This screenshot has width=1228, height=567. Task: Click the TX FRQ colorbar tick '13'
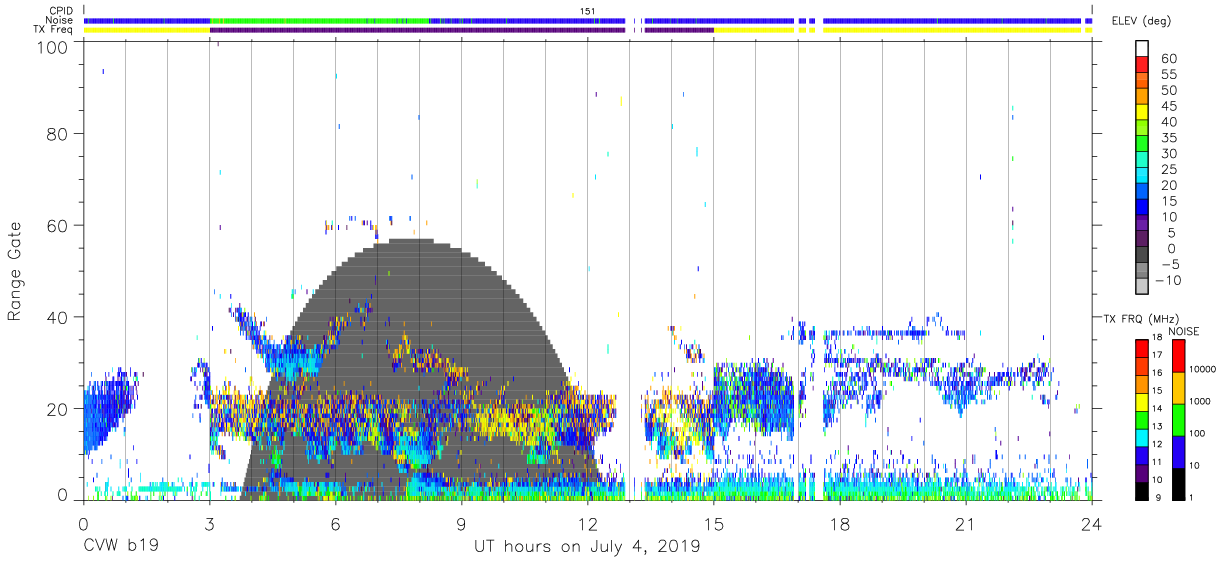point(1157,426)
